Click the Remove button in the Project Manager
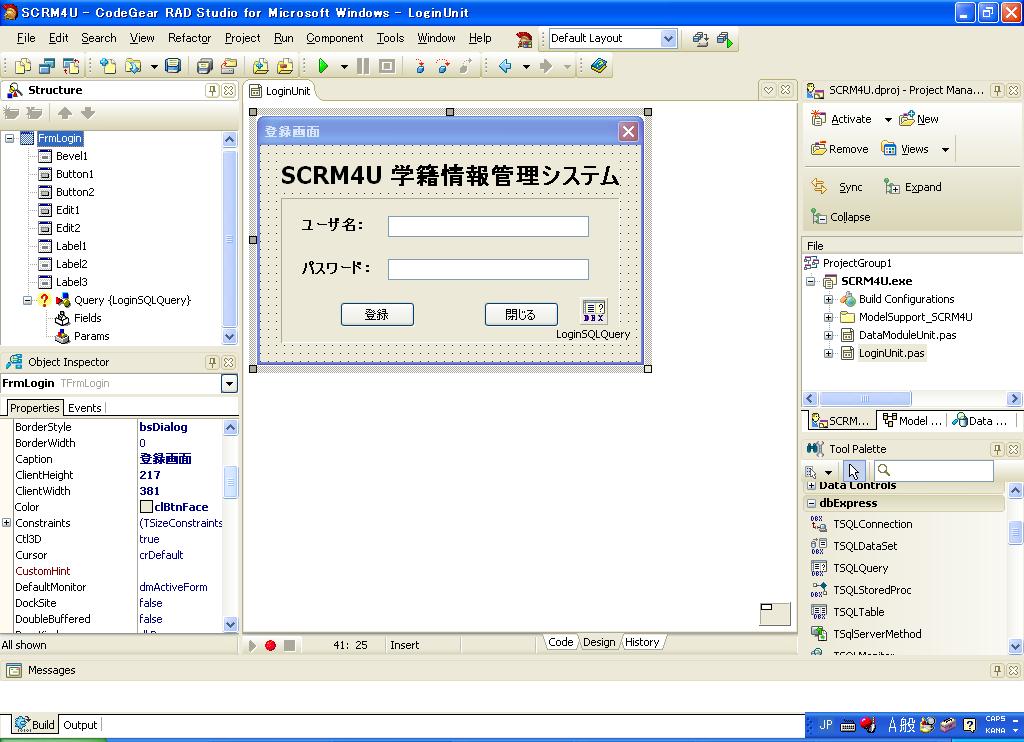The width and height of the screenshot is (1024, 742). [x=840, y=149]
